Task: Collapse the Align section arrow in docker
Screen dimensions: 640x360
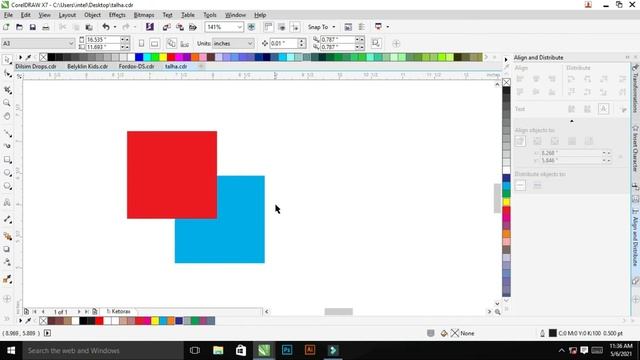Action: (x=571, y=121)
